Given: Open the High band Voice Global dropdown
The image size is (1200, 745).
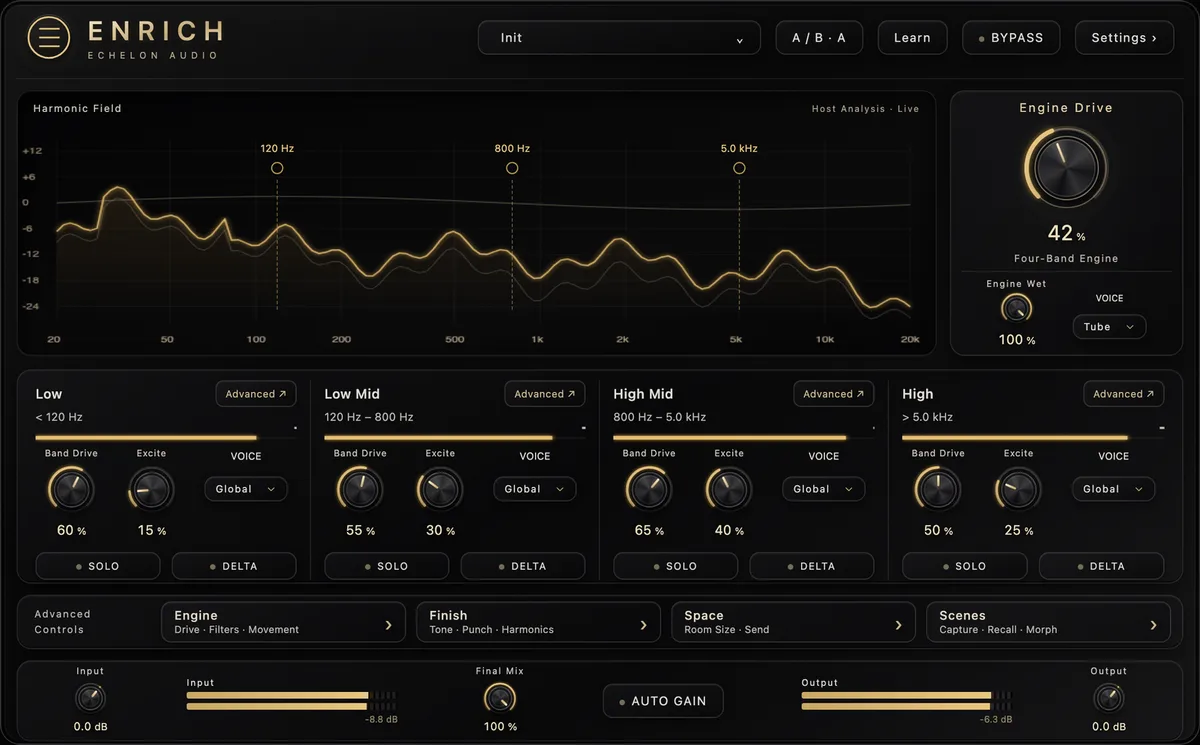Looking at the screenshot, I should pos(1114,489).
